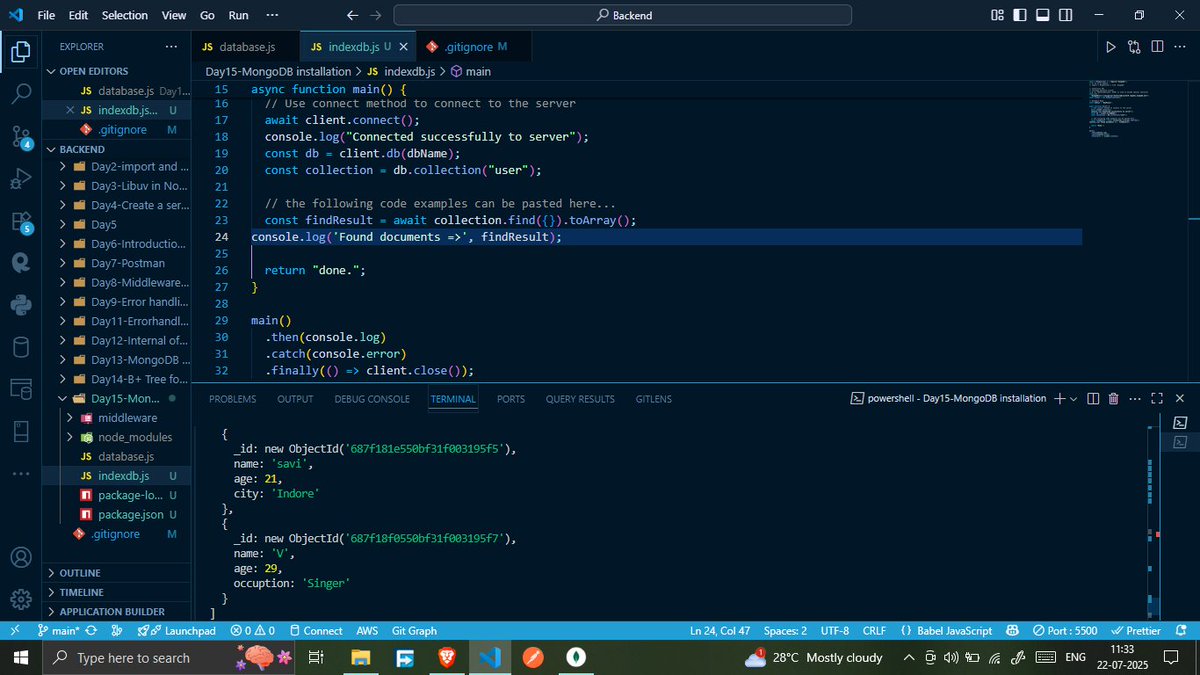Collapse the BACKEND folder section

(82, 149)
